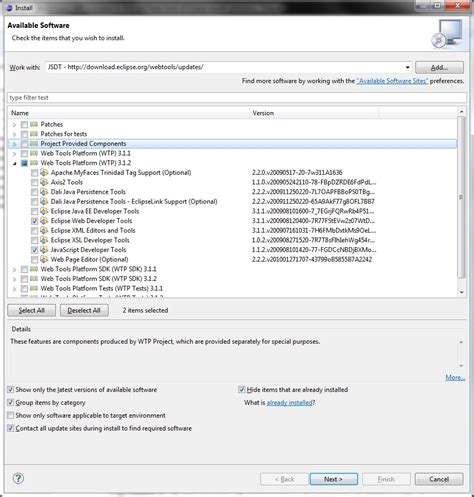This screenshot has width=474, height=497.
Task: Click the Project Provided Components category icon
Action: (x=34, y=144)
